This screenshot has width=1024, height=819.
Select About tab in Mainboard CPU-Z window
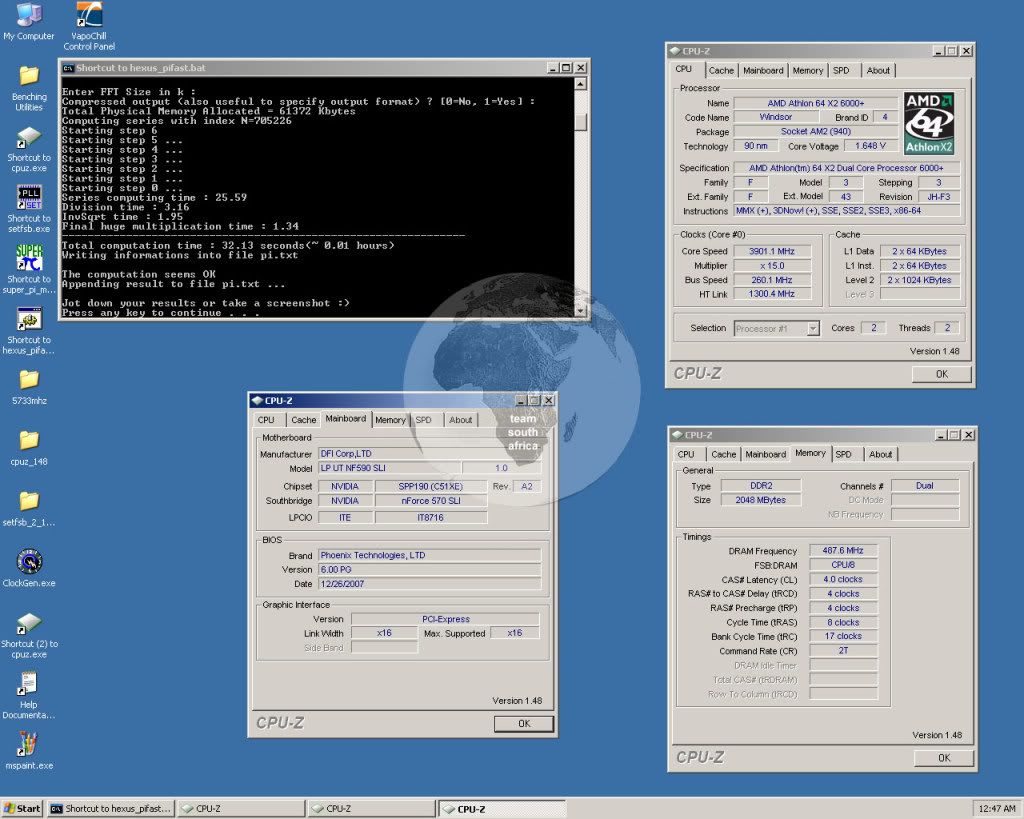(x=460, y=420)
